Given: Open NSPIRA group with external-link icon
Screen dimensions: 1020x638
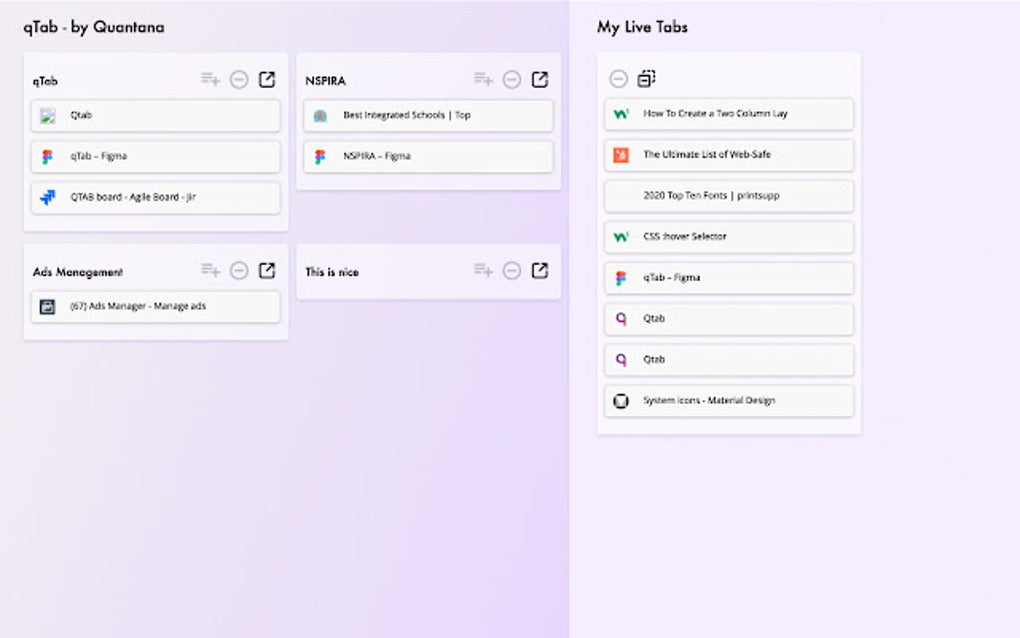Looking at the screenshot, I should pos(540,79).
